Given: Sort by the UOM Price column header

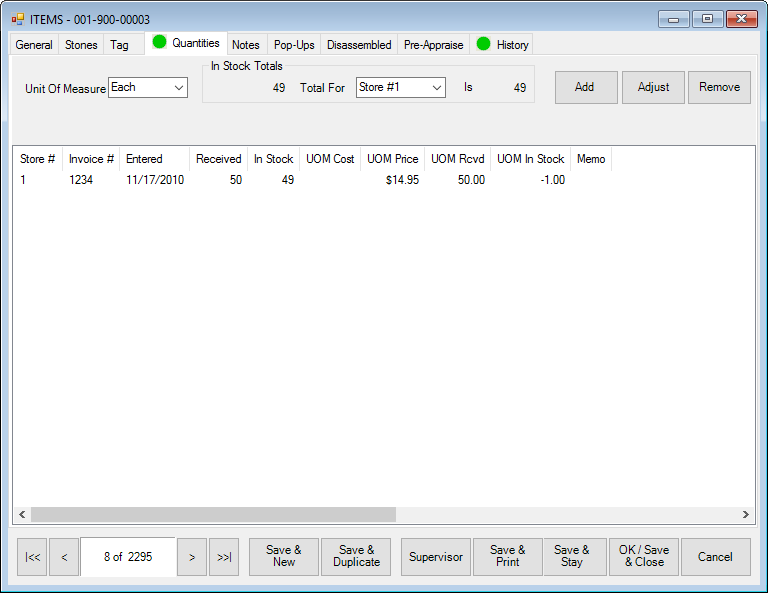Looking at the screenshot, I should pos(392,159).
